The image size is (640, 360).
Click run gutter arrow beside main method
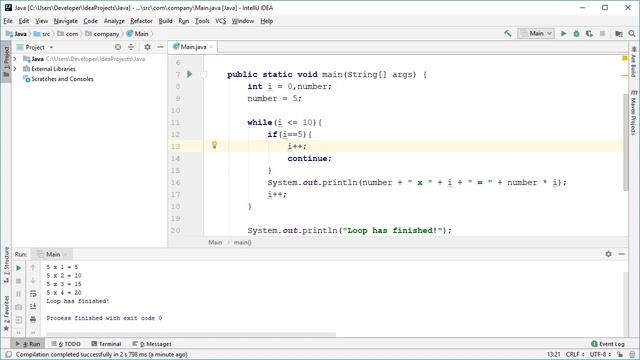(189, 74)
